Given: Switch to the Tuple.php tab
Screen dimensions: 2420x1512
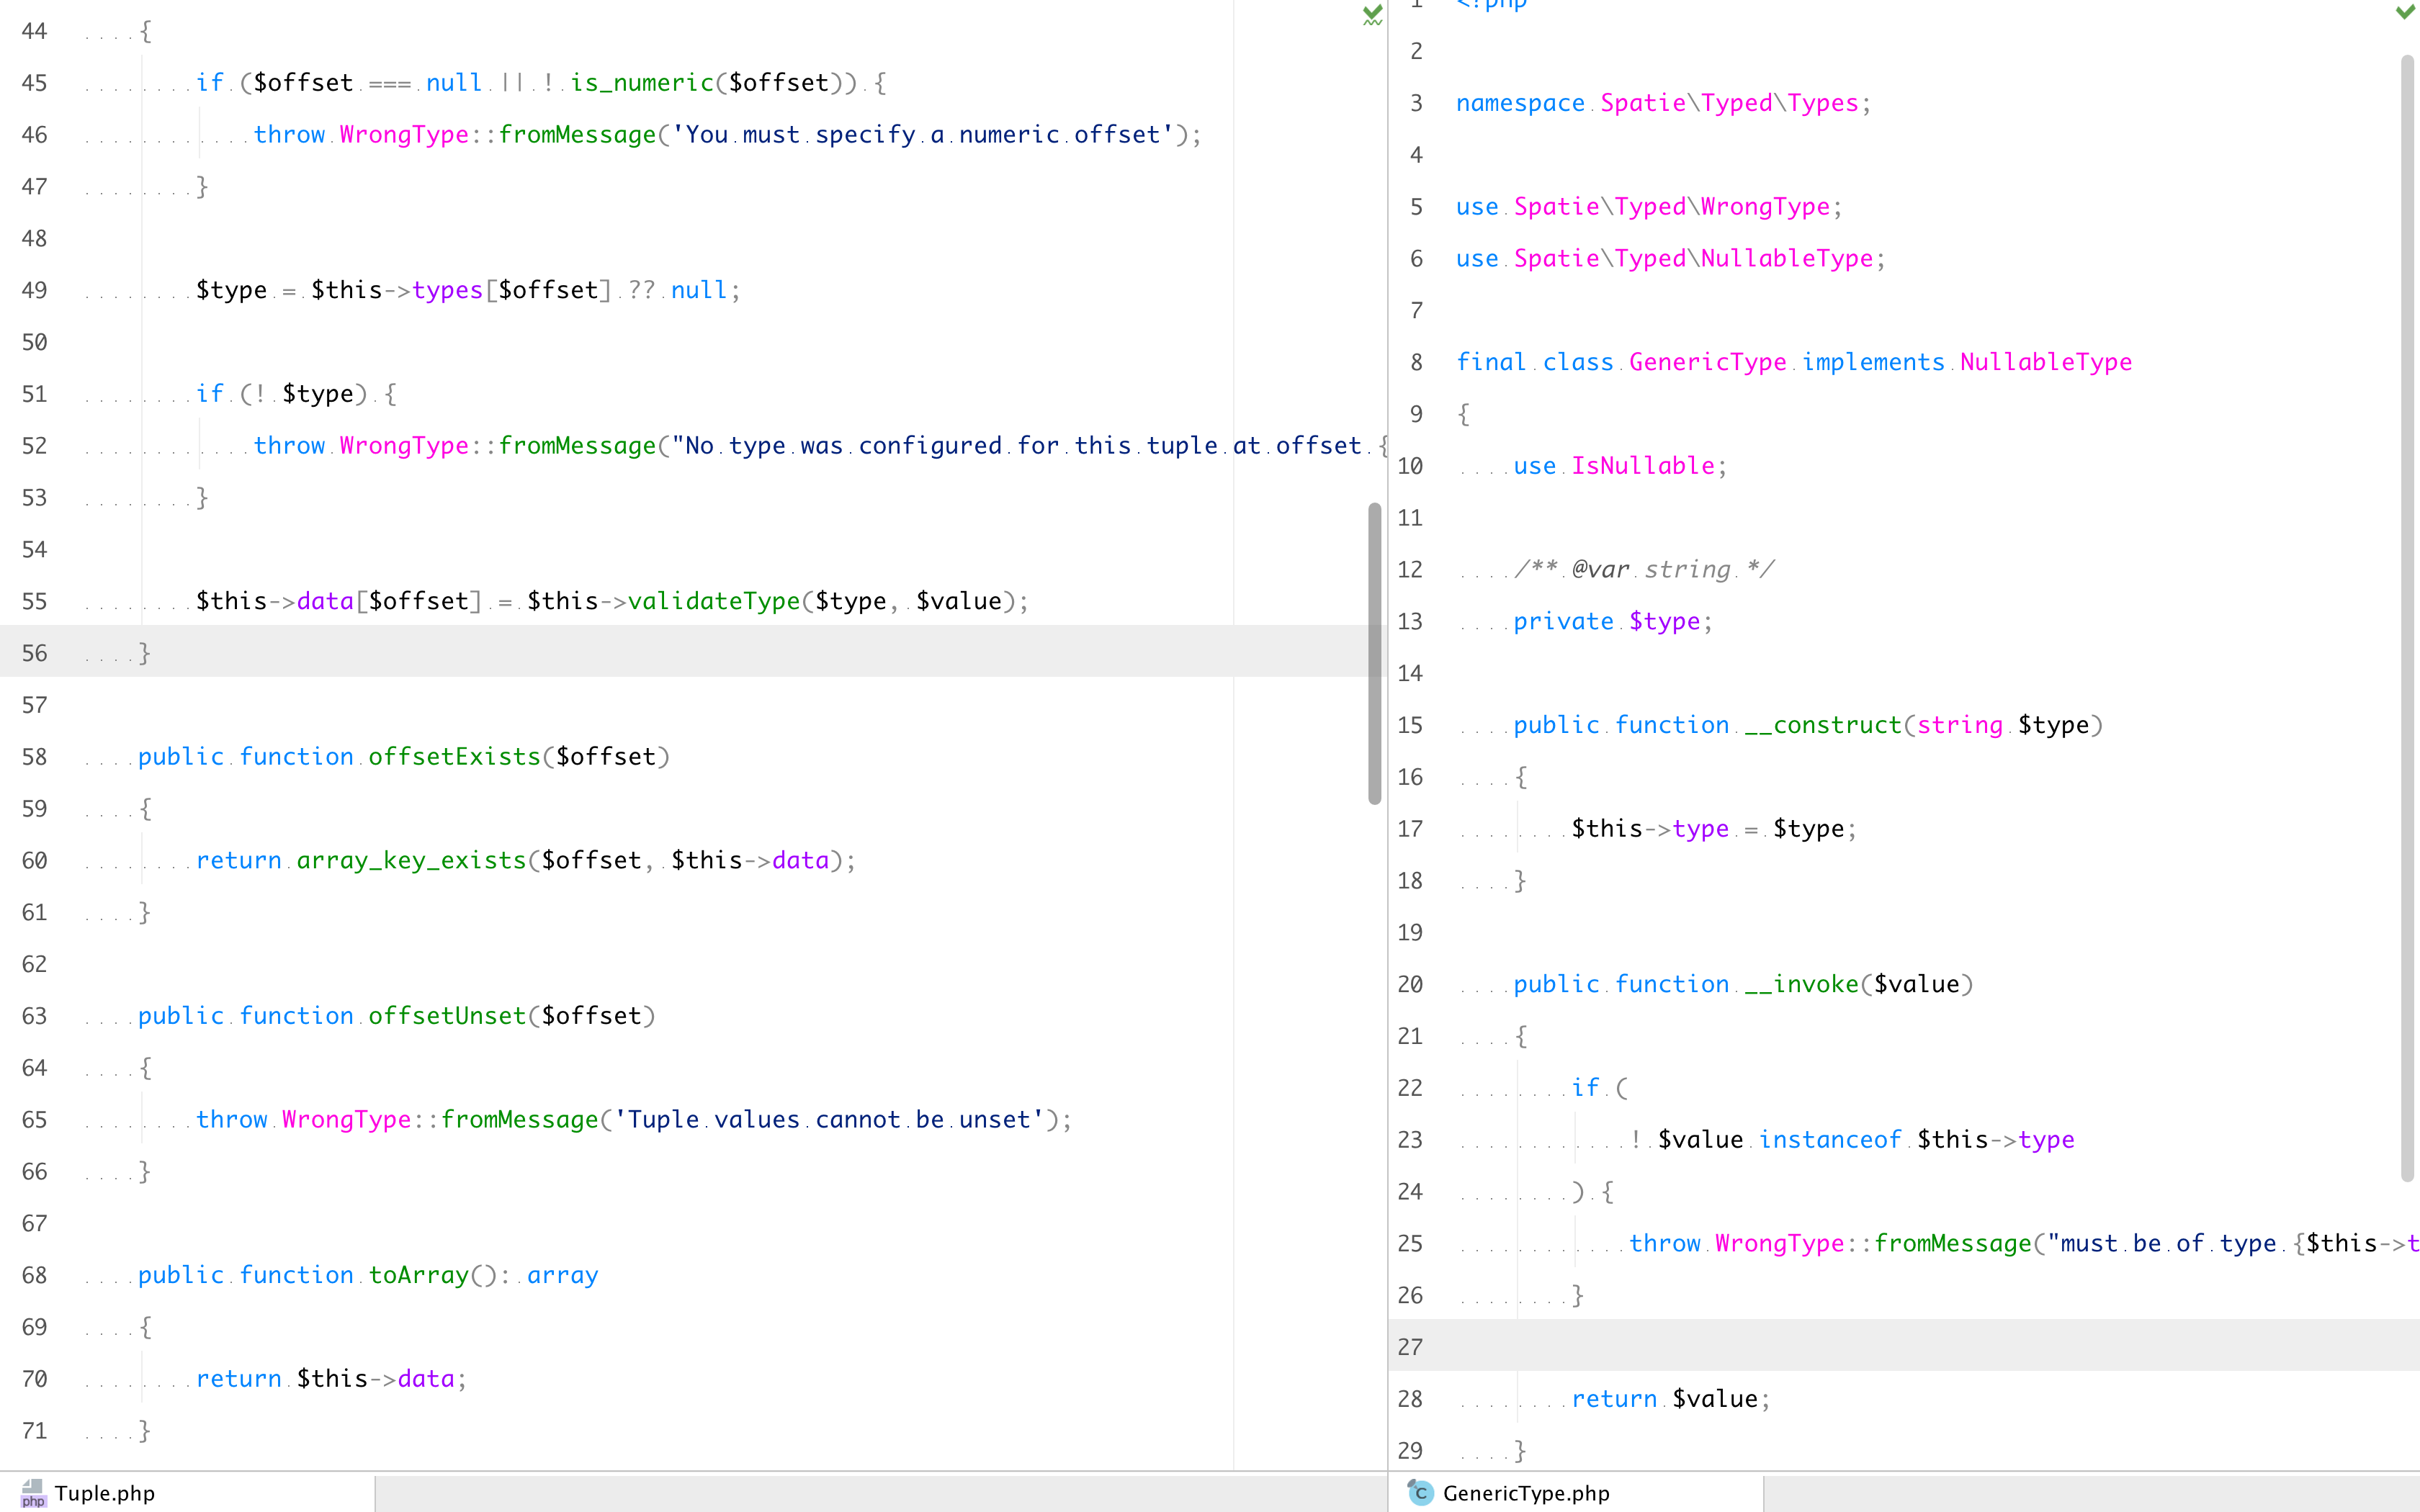Looking at the screenshot, I should [104, 1492].
